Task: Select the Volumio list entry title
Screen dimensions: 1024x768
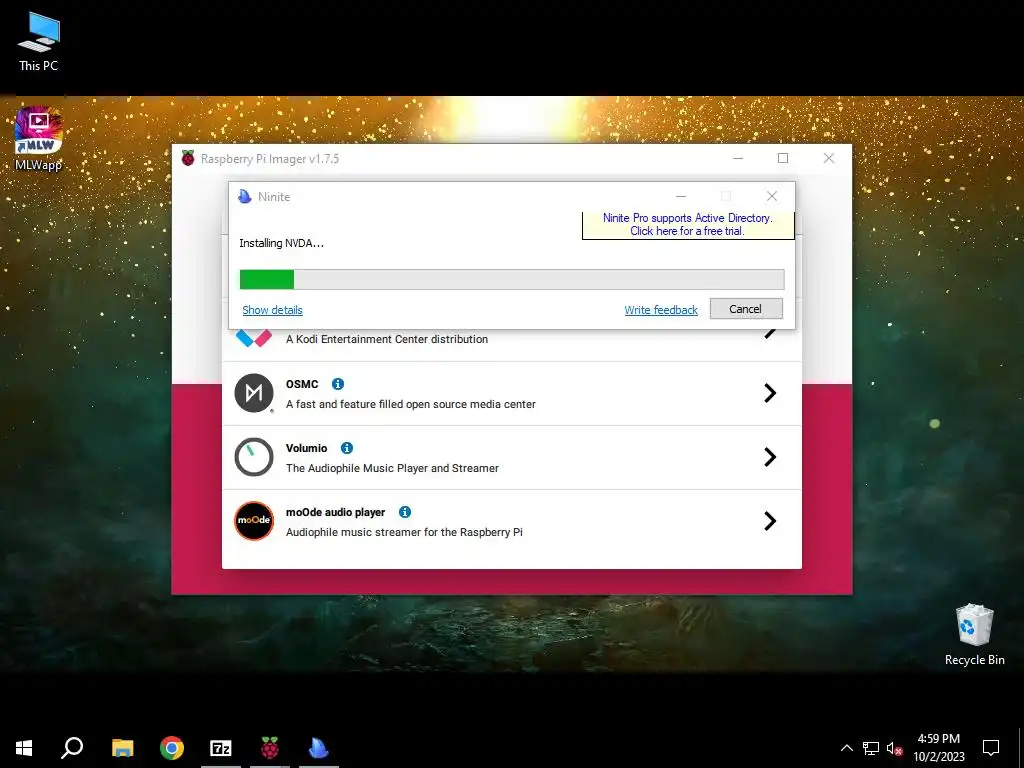Action: click(x=306, y=448)
